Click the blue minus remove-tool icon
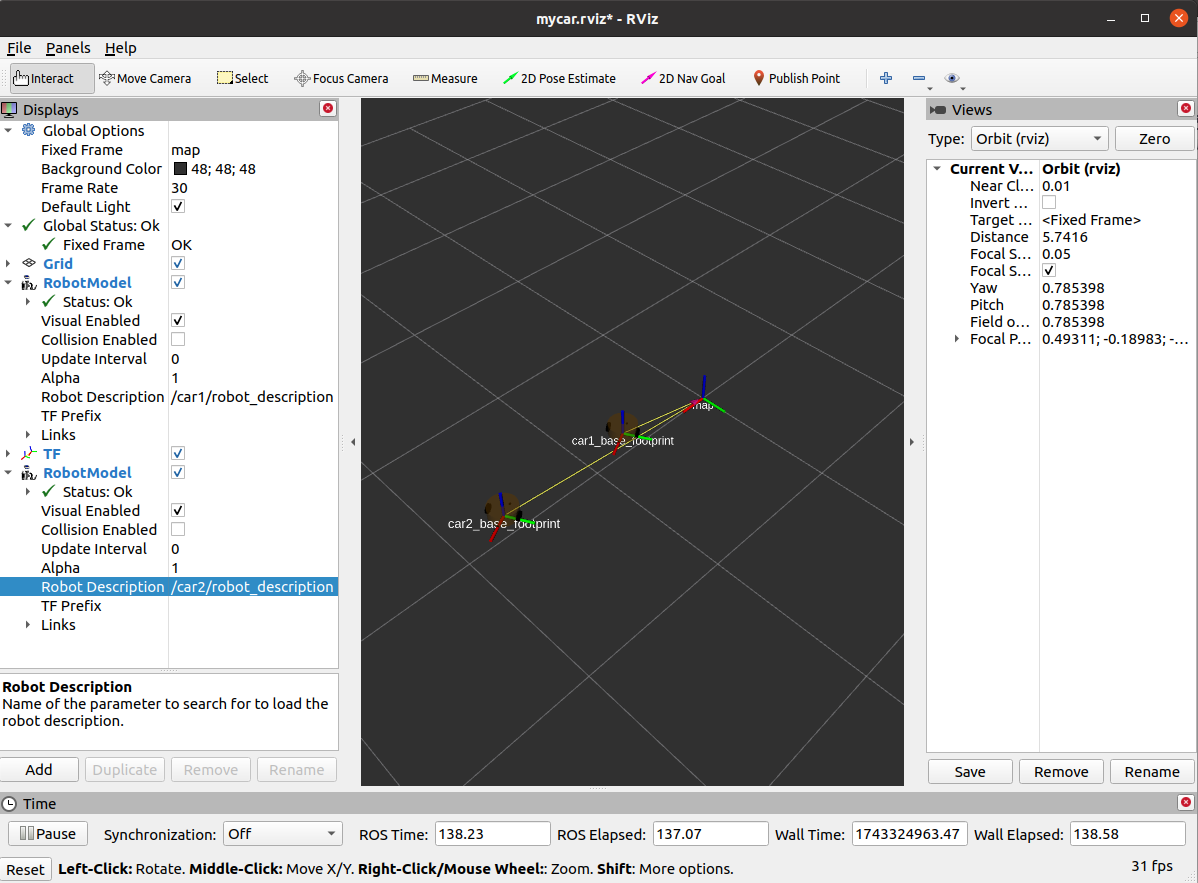Image resolution: width=1198 pixels, height=883 pixels. (x=919, y=78)
